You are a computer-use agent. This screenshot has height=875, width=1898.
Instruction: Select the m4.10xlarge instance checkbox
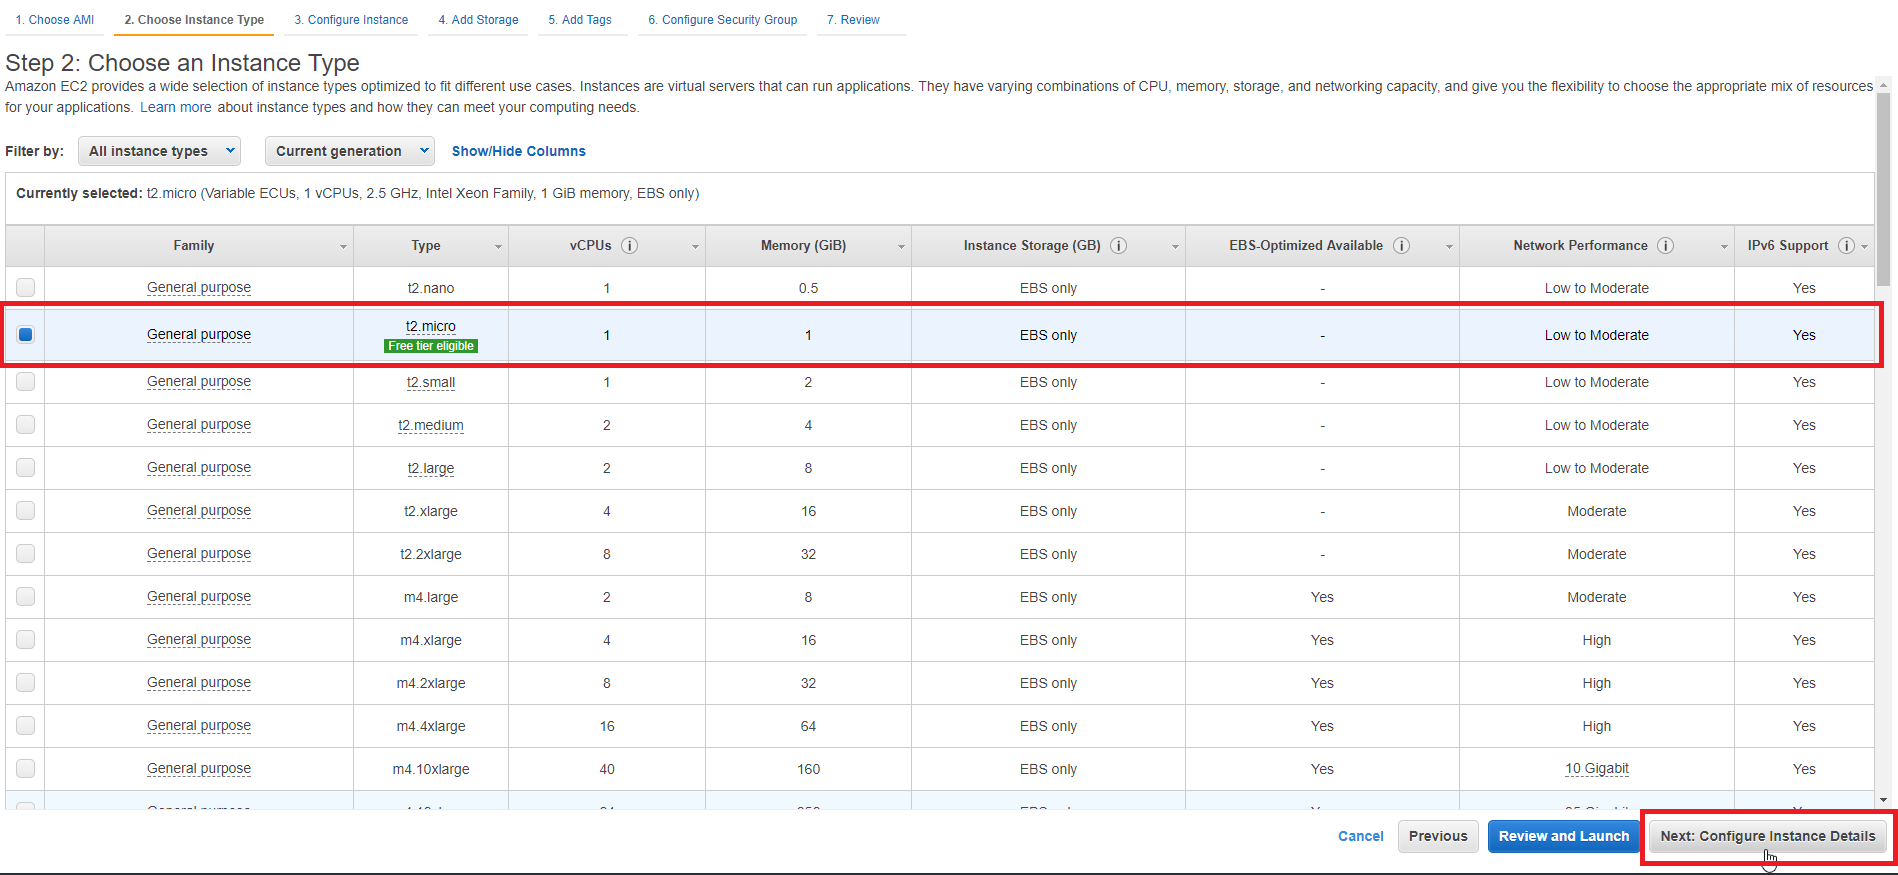tap(26, 768)
